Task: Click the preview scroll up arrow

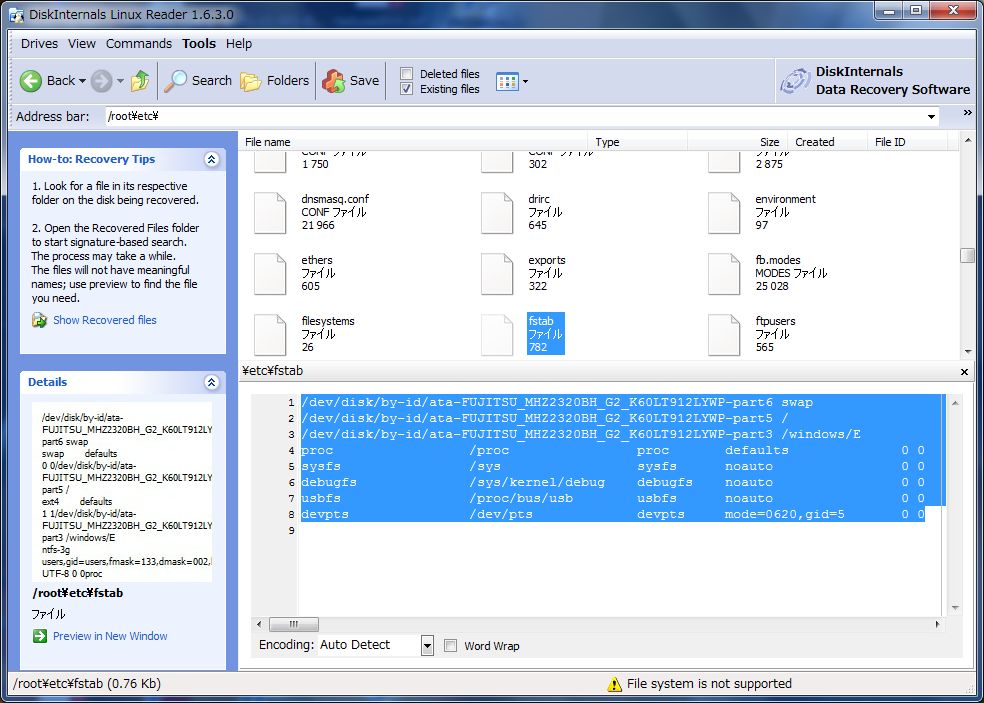Action: tap(955, 402)
